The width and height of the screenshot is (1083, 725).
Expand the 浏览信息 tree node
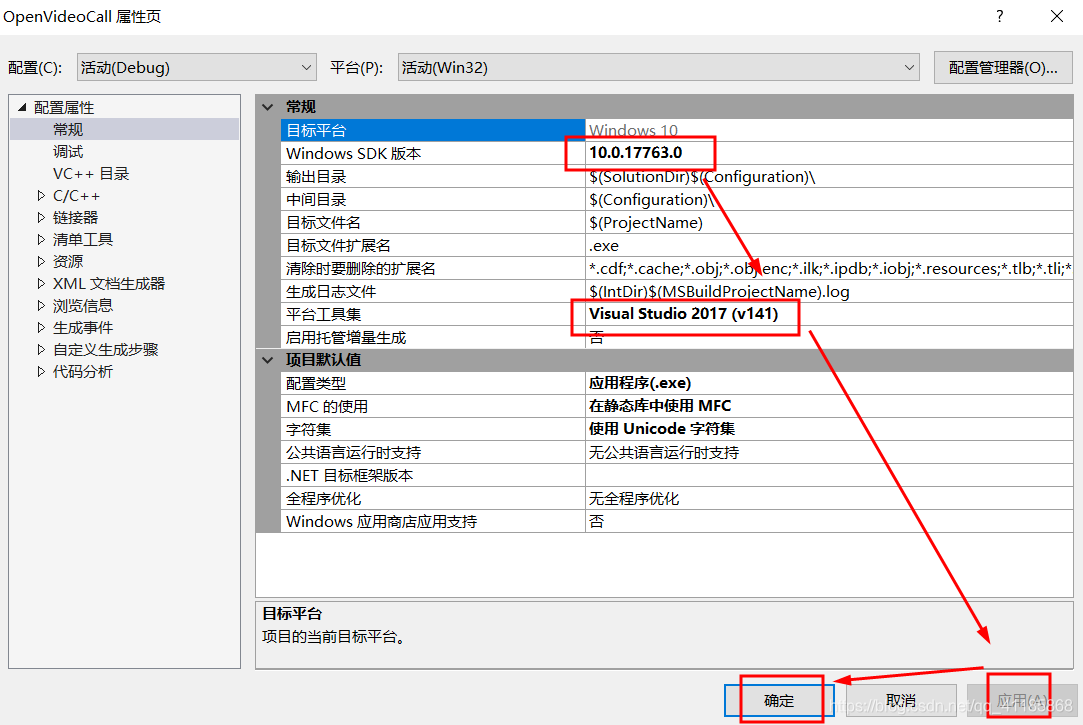click(x=41, y=306)
